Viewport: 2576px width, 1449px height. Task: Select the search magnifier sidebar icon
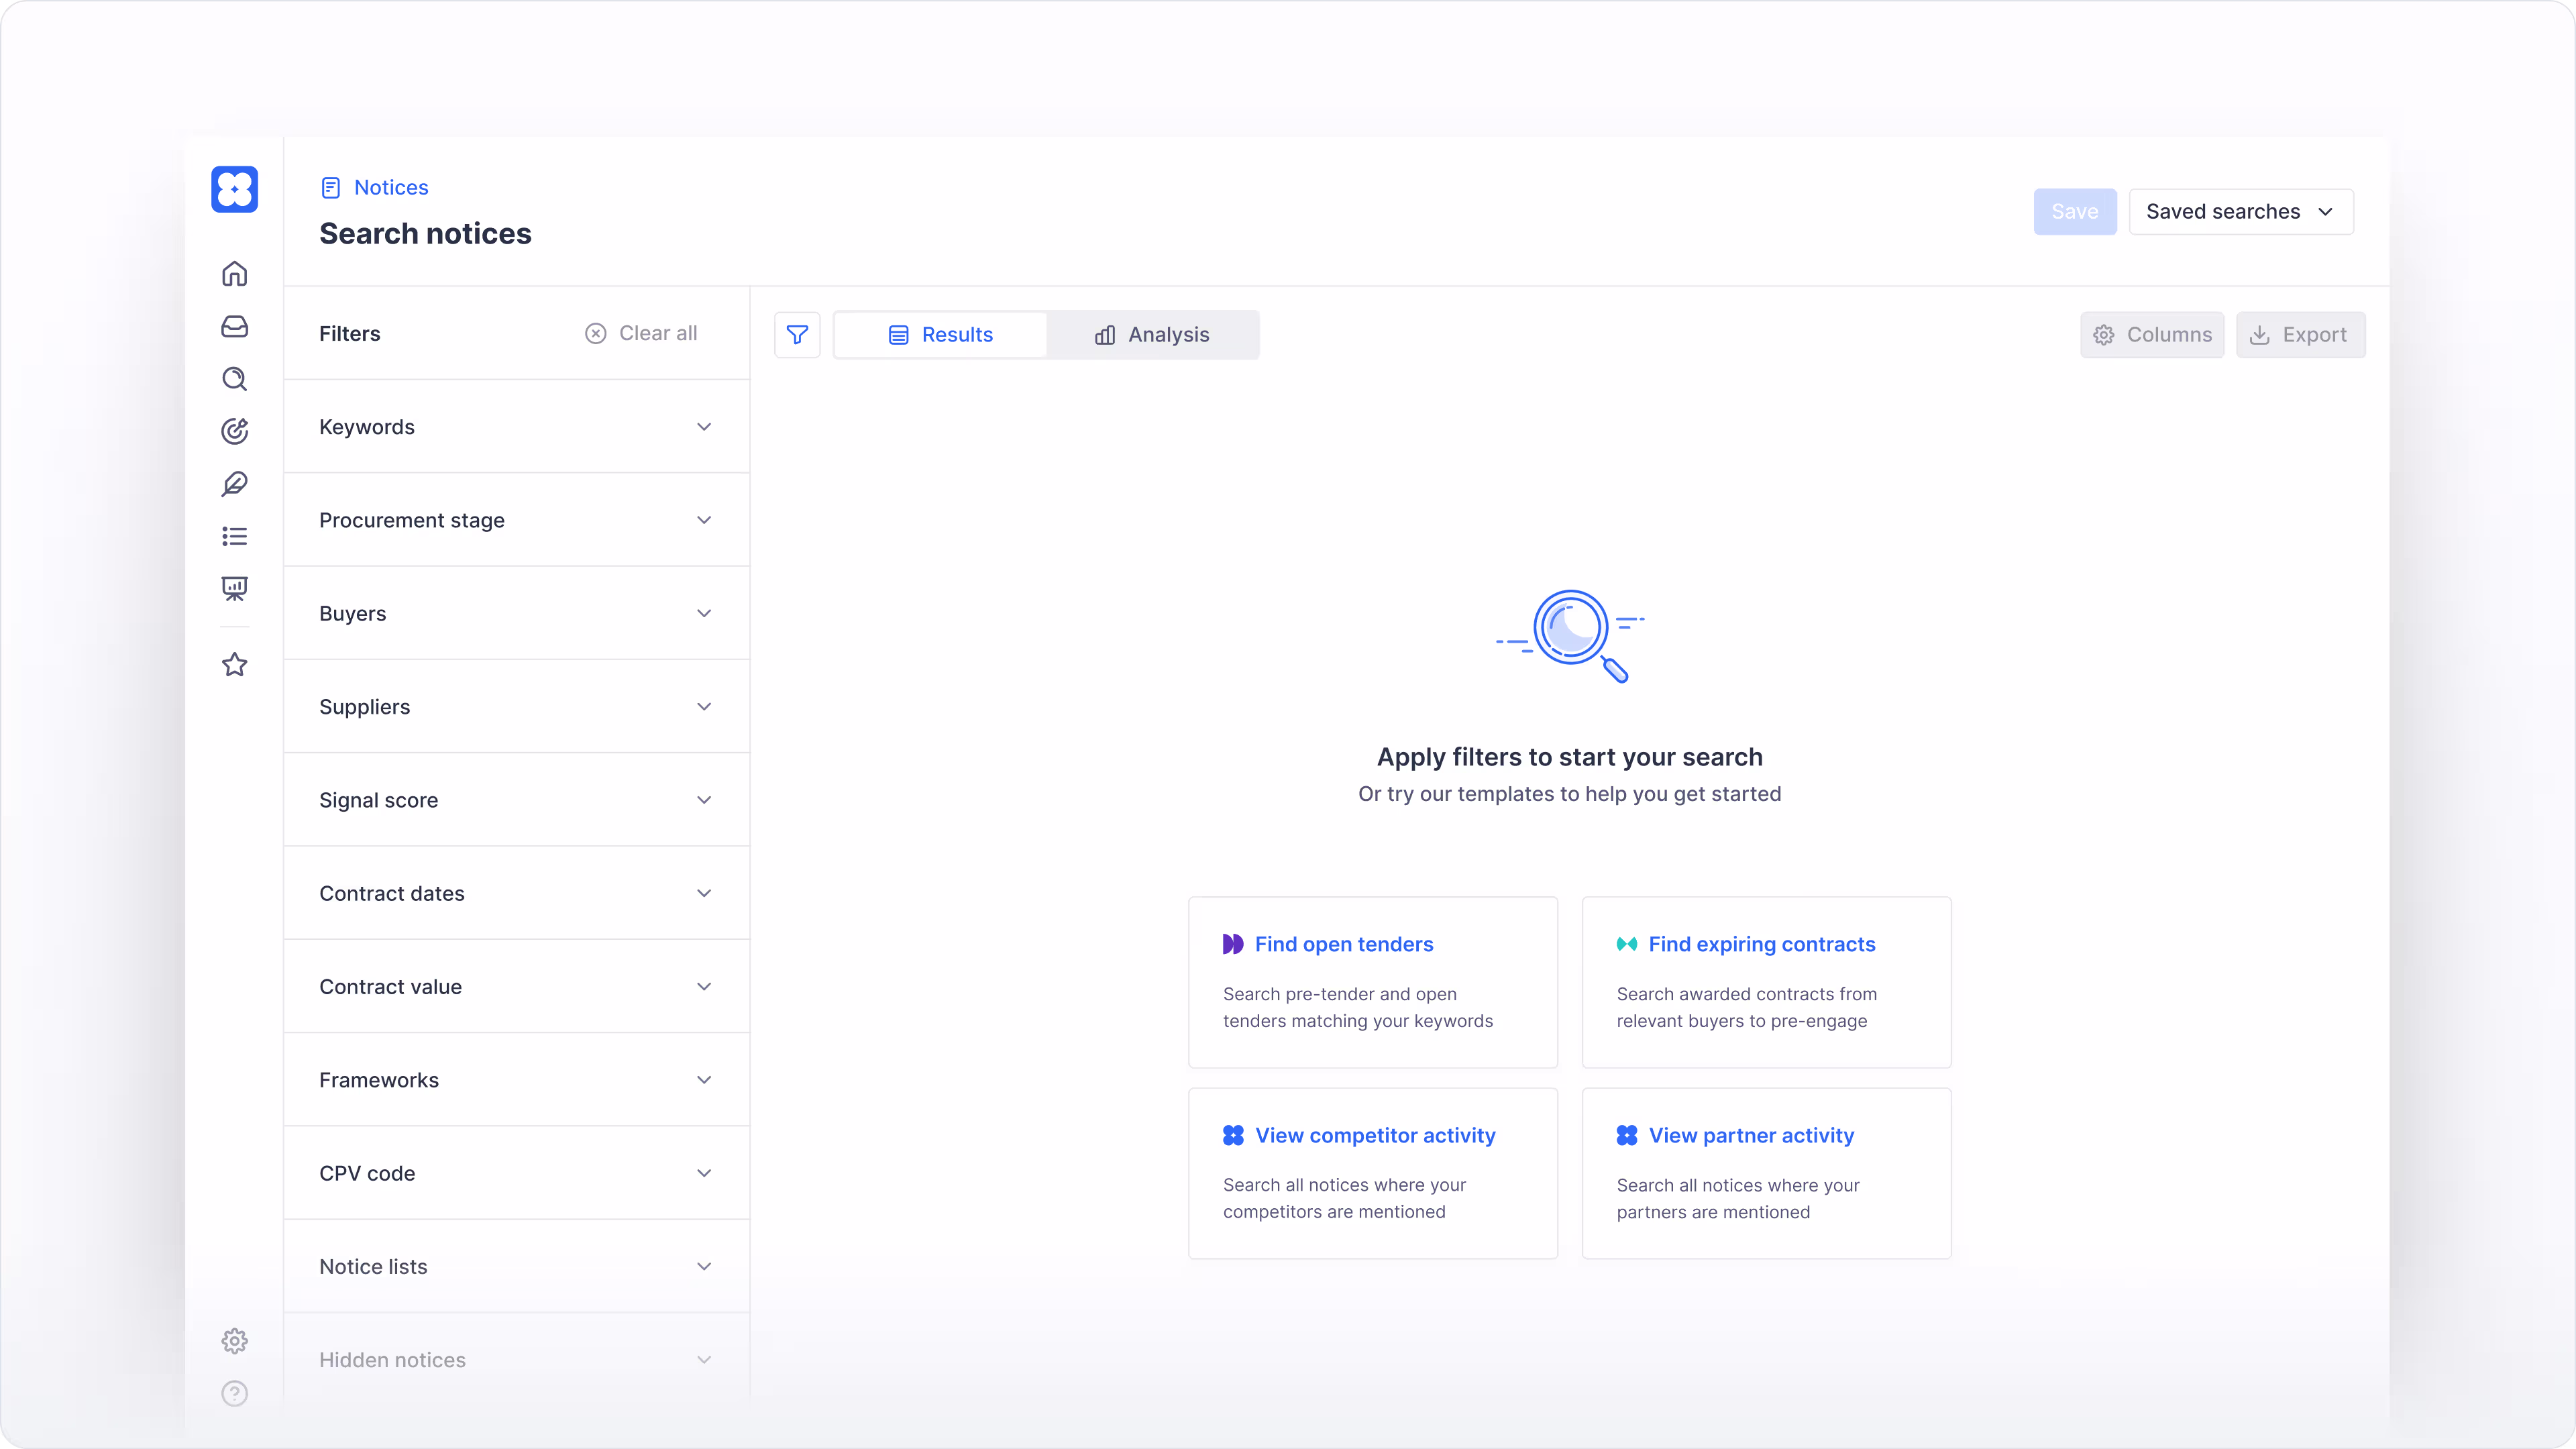pos(234,379)
